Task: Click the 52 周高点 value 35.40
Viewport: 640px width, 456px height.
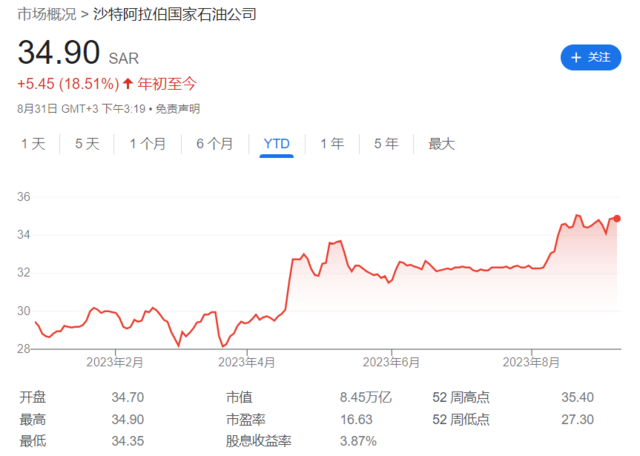Action: coord(578,397)
